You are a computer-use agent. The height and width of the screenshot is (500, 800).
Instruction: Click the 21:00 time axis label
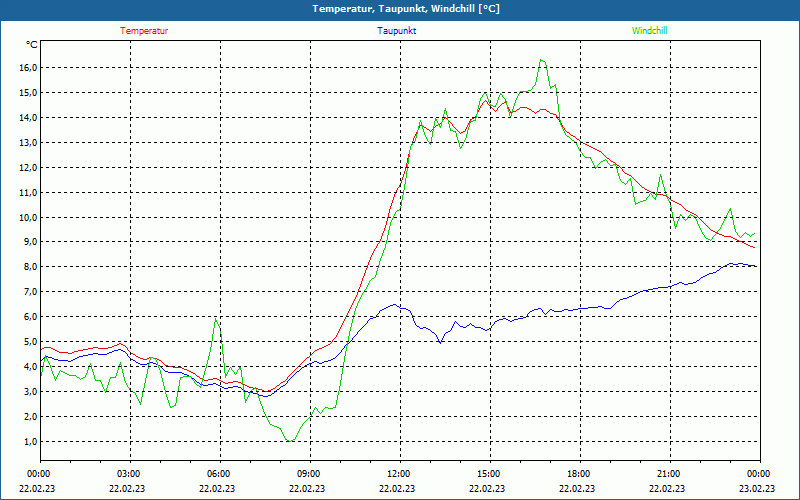(668, 474)
